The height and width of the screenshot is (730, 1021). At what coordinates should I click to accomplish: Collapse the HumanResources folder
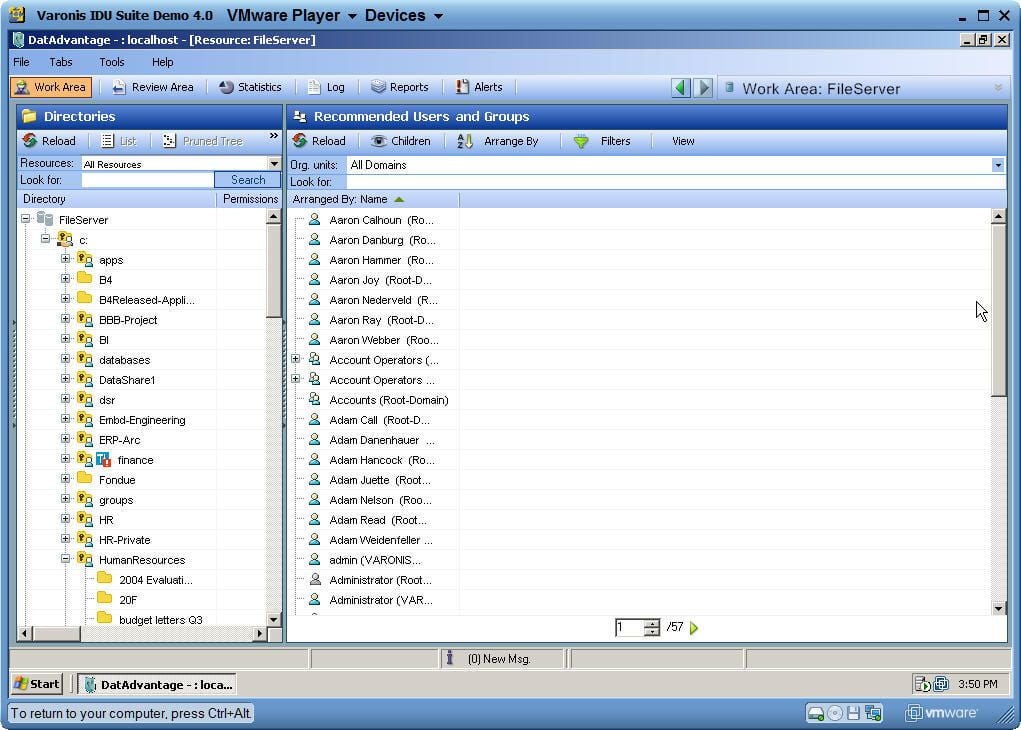click(65, 559)
